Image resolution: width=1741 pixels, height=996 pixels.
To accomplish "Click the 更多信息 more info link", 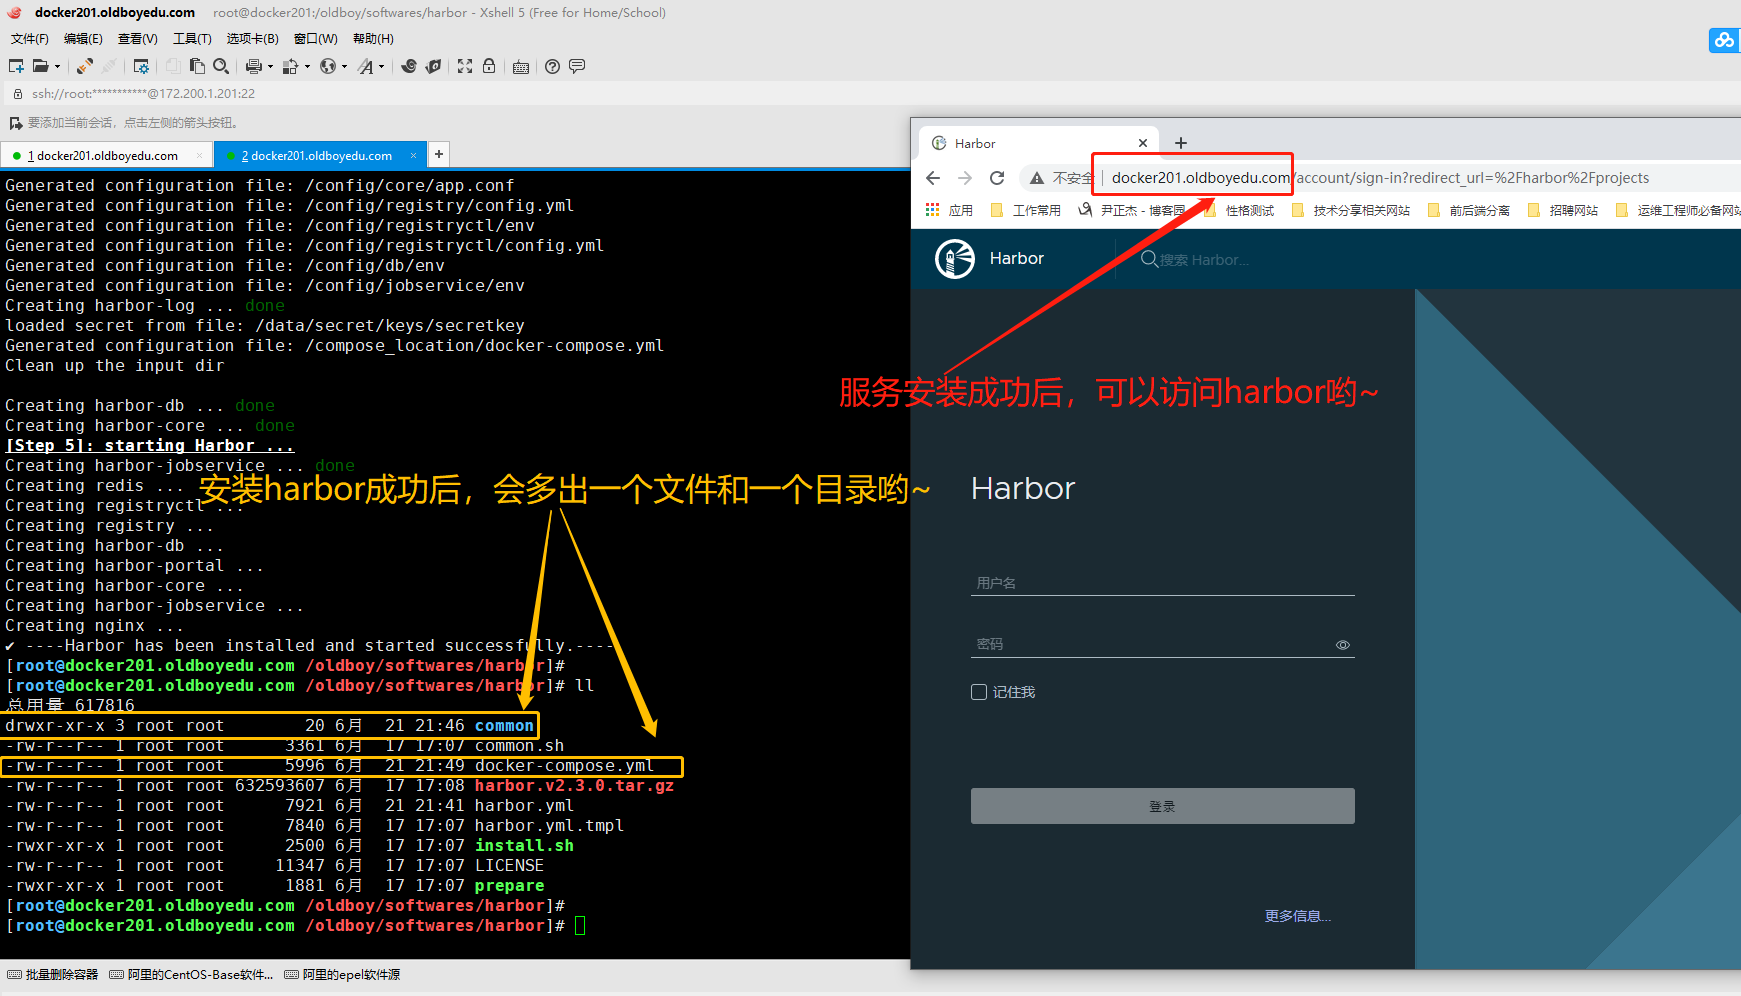I will (x=1297, y=916).
